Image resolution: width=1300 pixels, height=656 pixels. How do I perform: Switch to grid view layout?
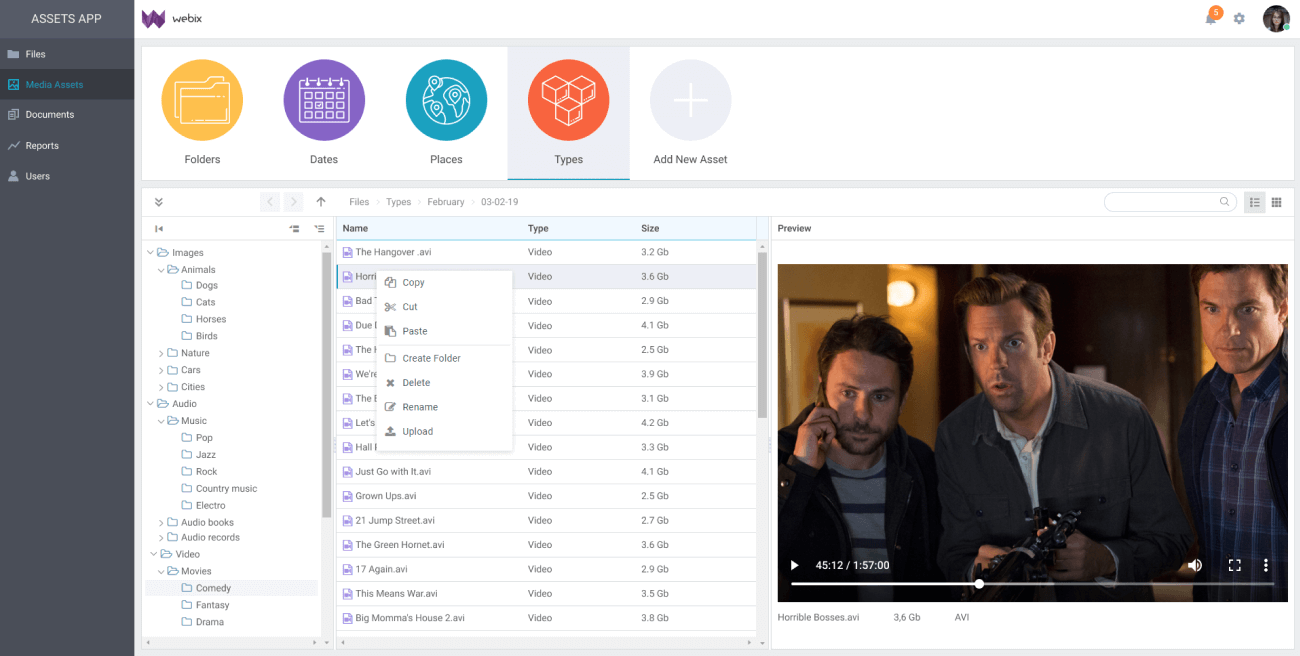point(1276,202)
